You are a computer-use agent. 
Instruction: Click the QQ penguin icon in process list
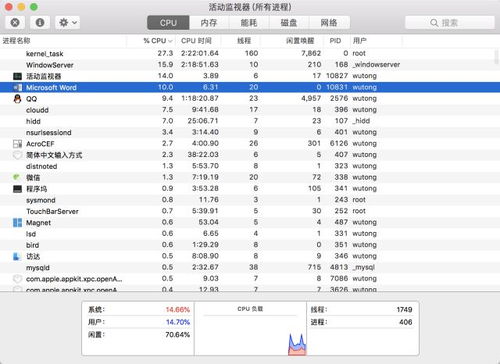(17, 99)
